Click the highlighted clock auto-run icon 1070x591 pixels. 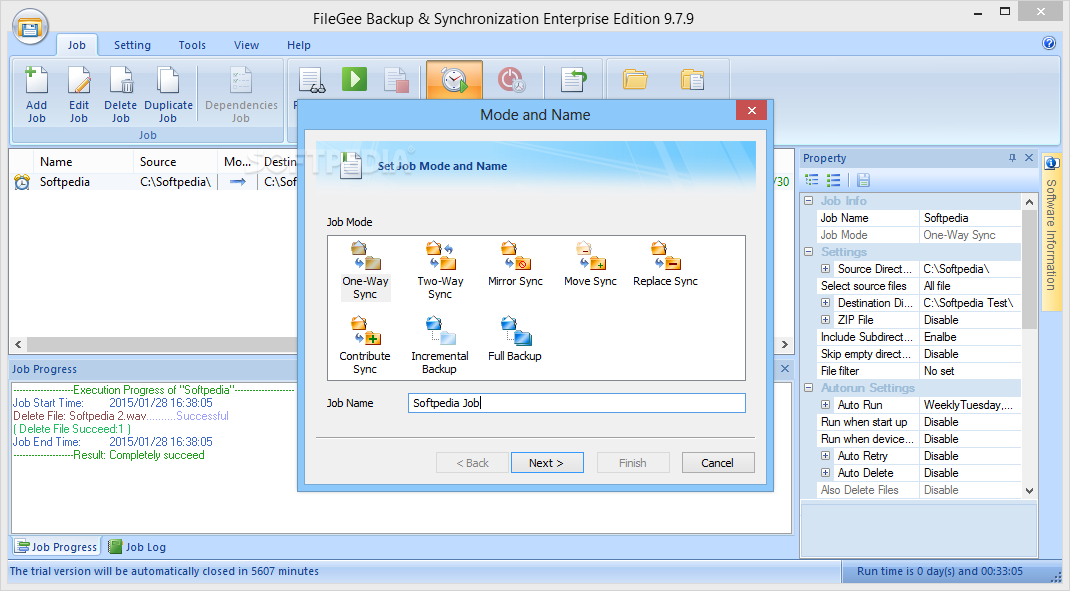[454, 79]
